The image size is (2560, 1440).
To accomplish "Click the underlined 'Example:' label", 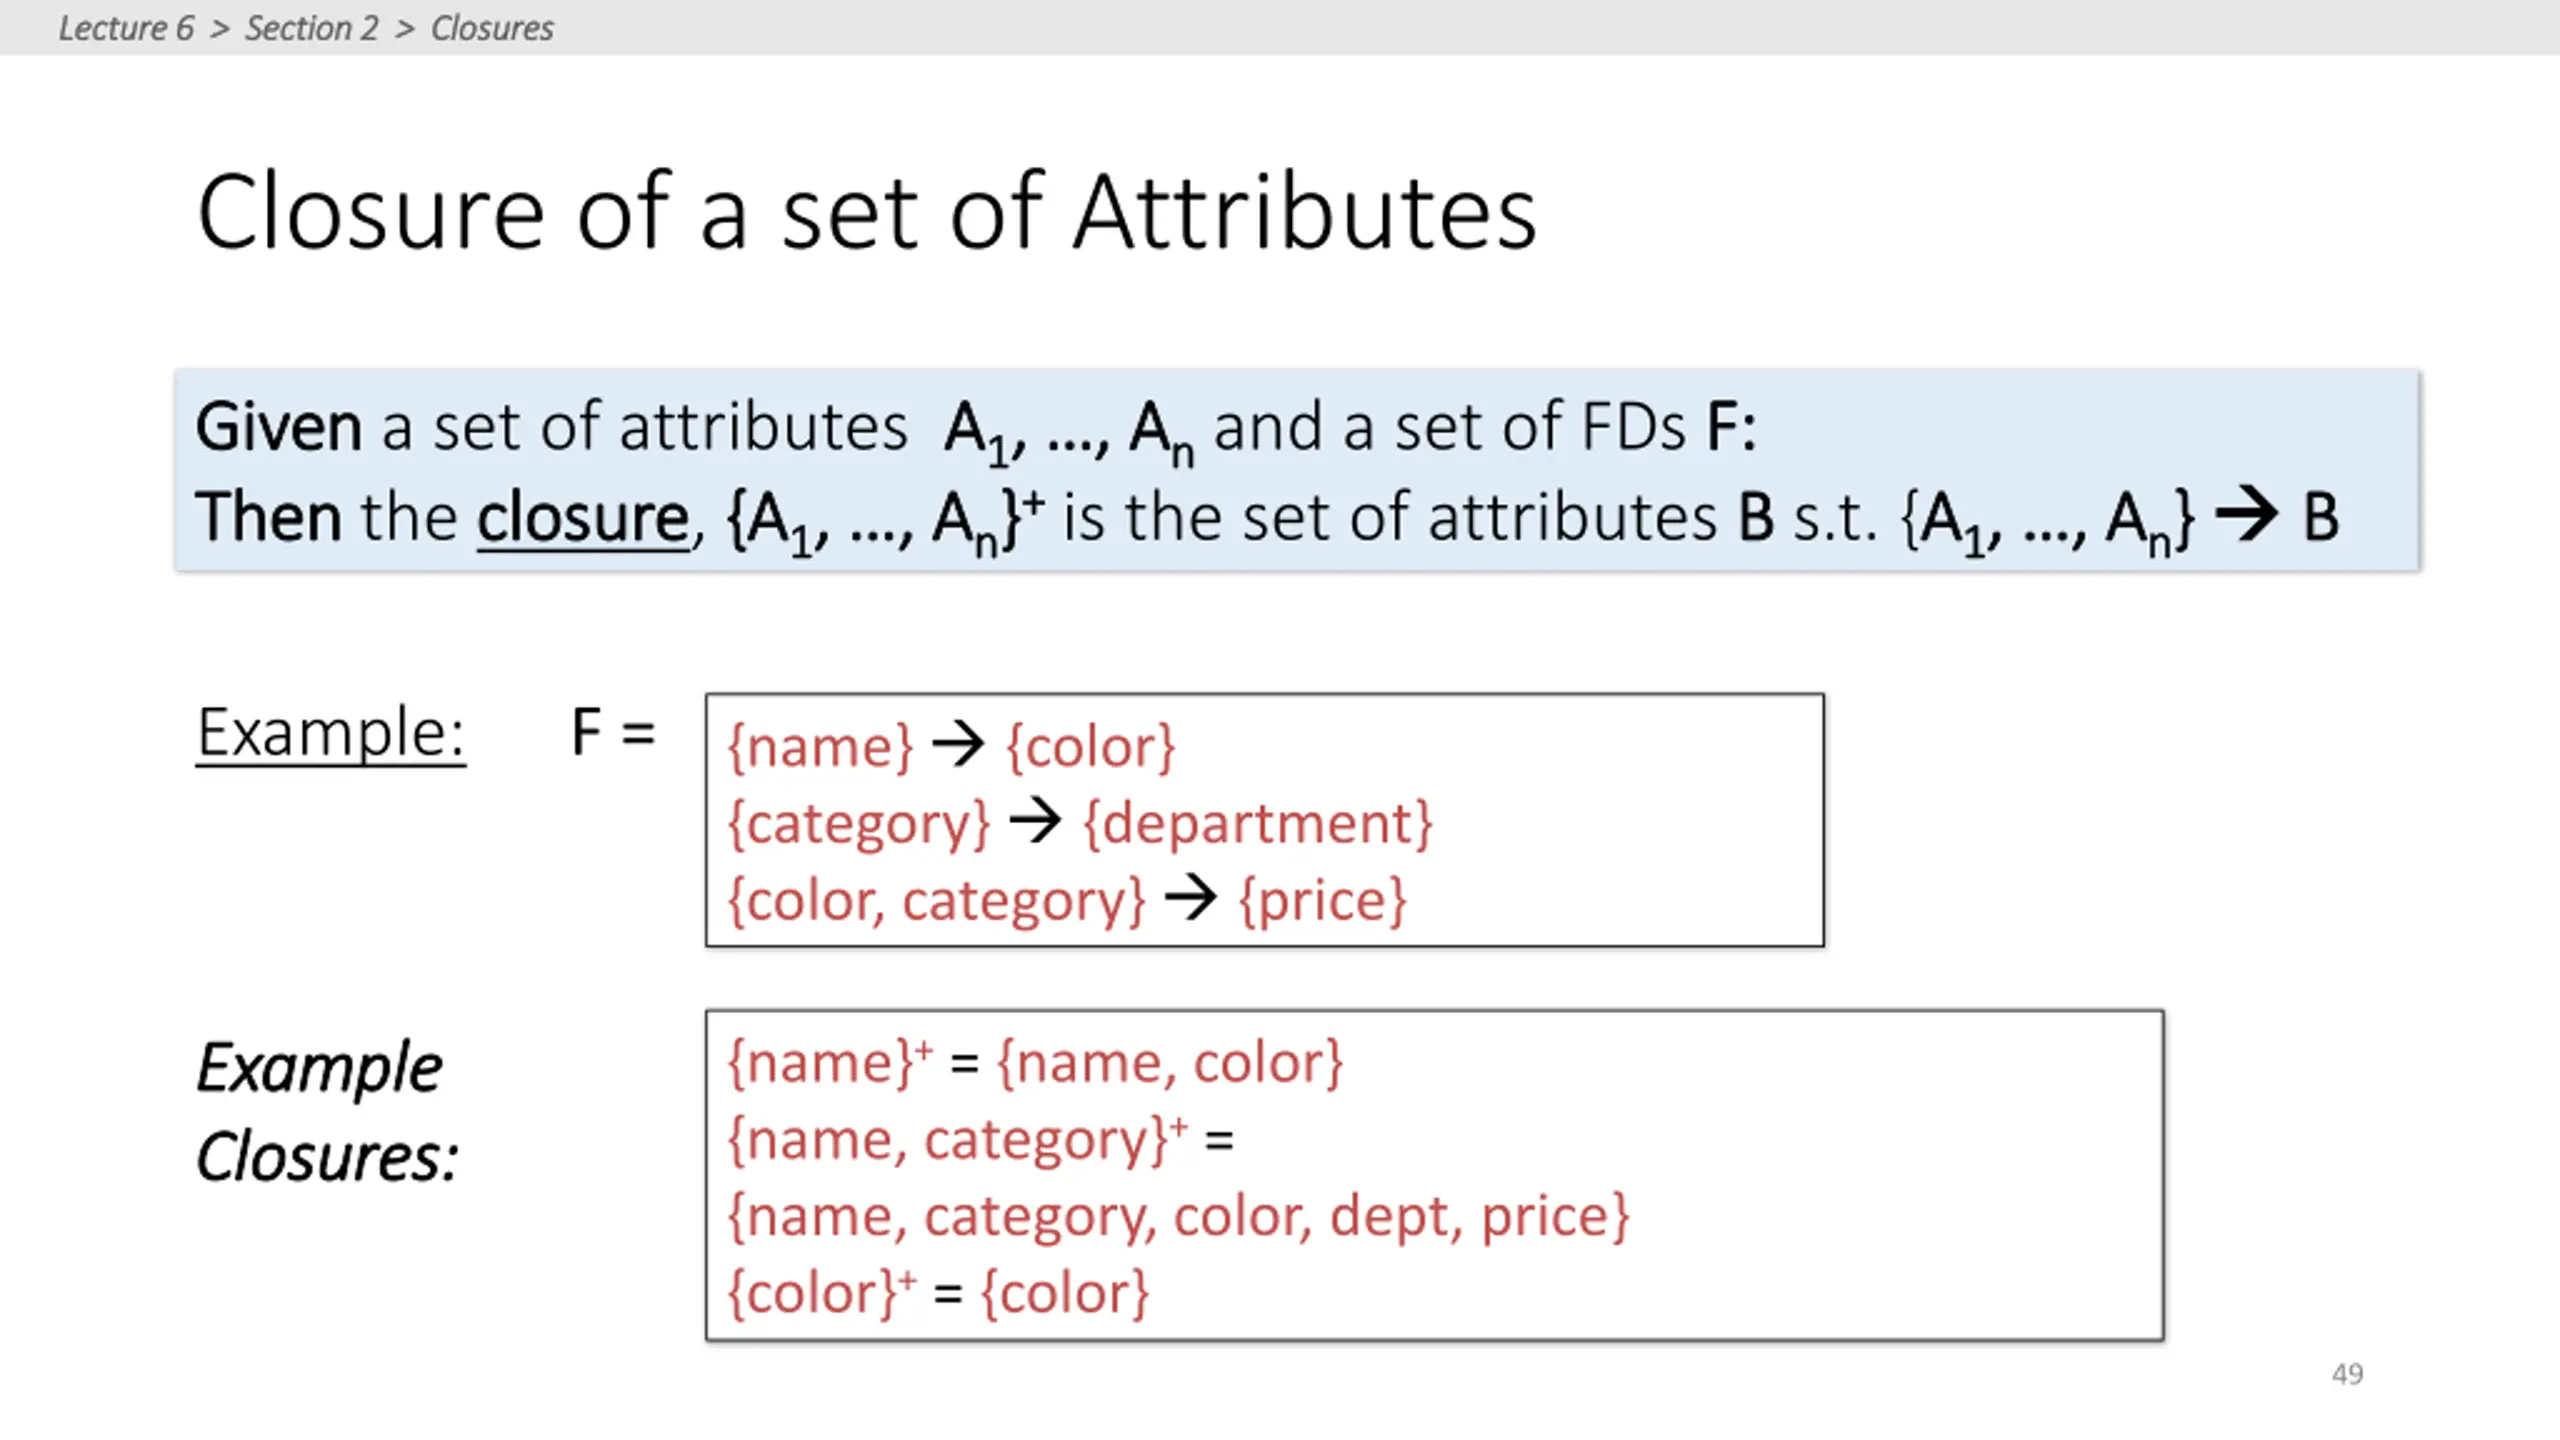I will [331, 732].
